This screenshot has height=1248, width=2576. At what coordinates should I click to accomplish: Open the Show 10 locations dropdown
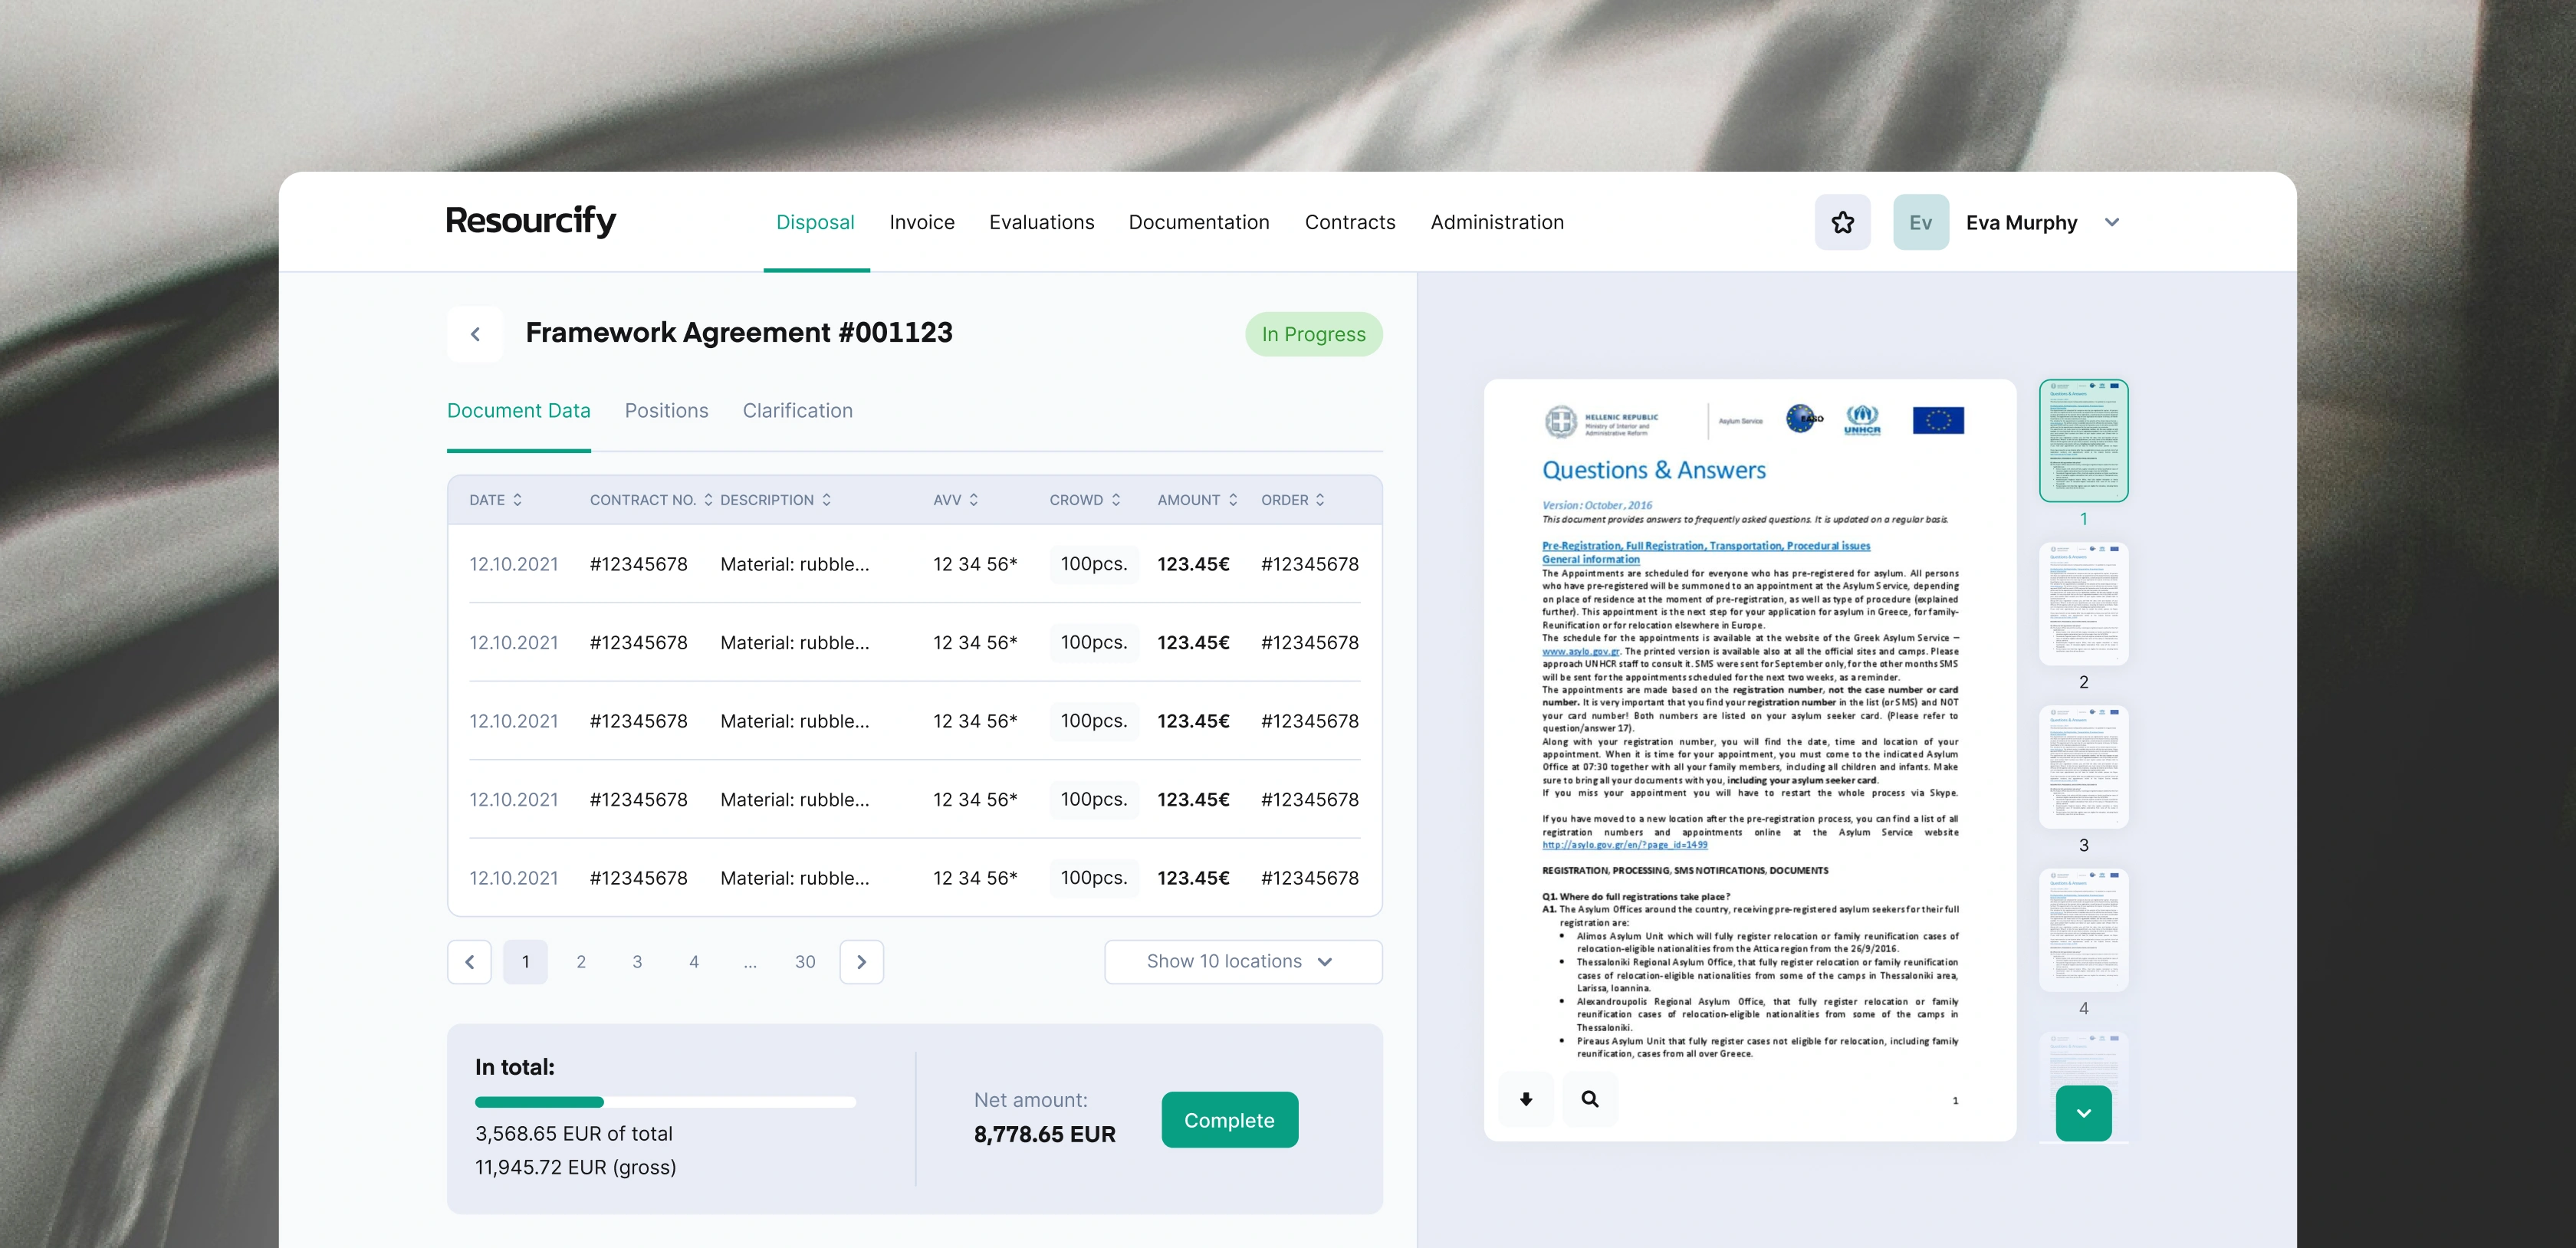(1243, 962)
